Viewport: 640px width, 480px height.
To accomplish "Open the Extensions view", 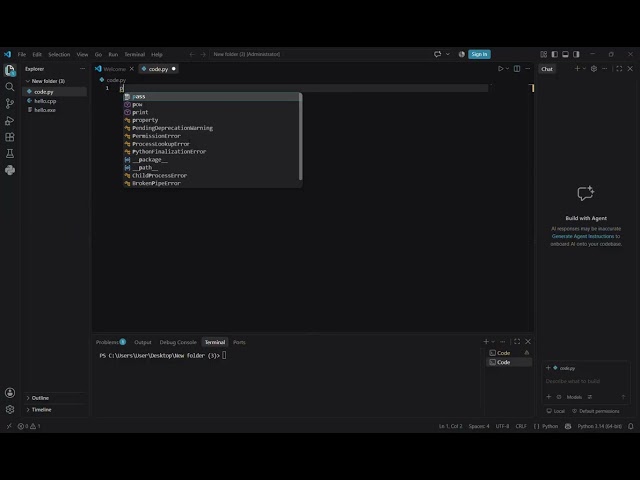I will [10, 137].
